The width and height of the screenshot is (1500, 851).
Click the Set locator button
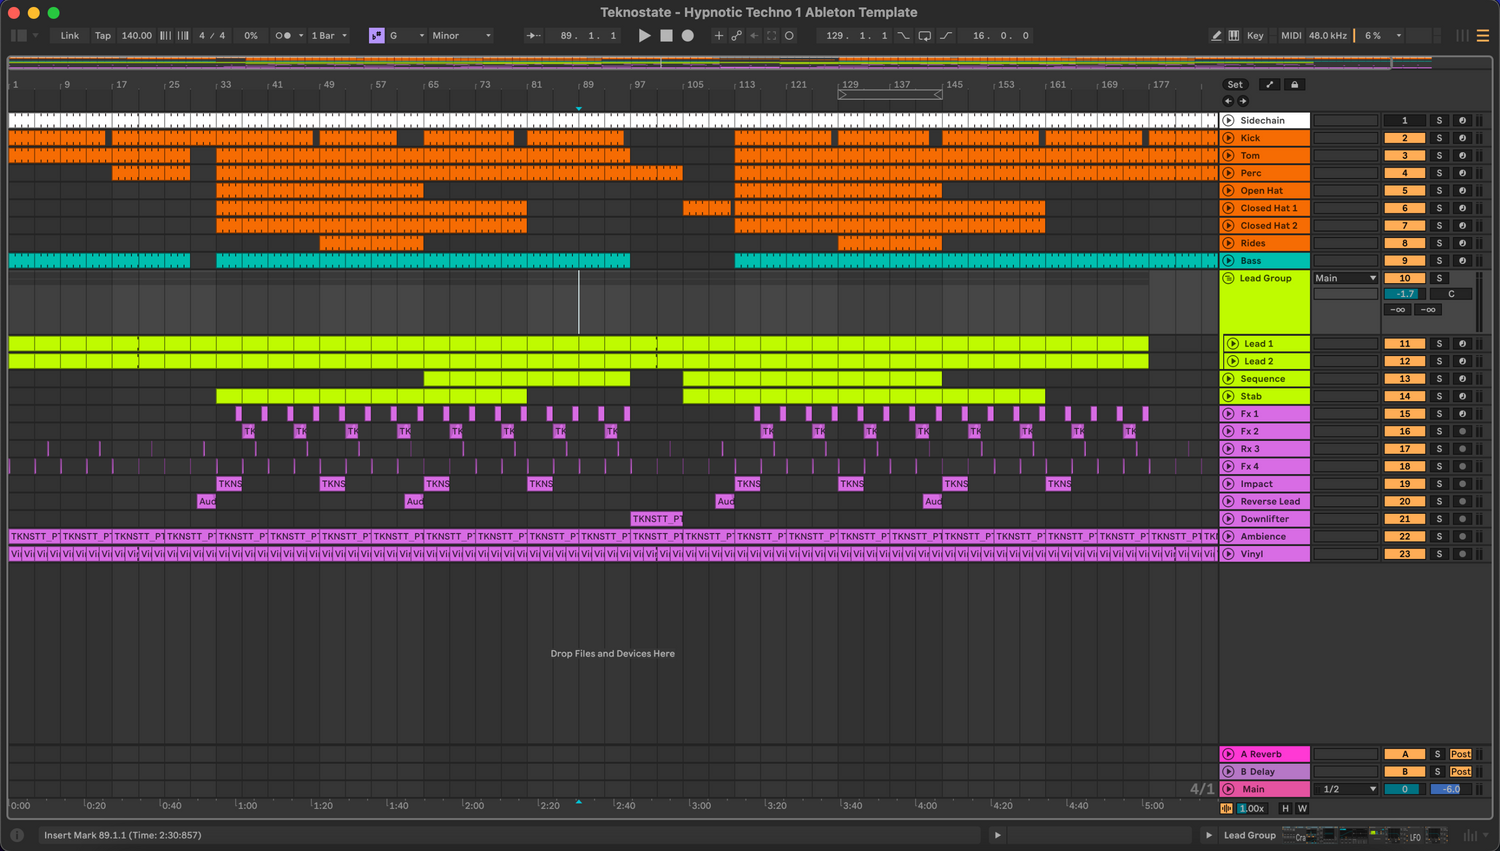point(1236,85)
